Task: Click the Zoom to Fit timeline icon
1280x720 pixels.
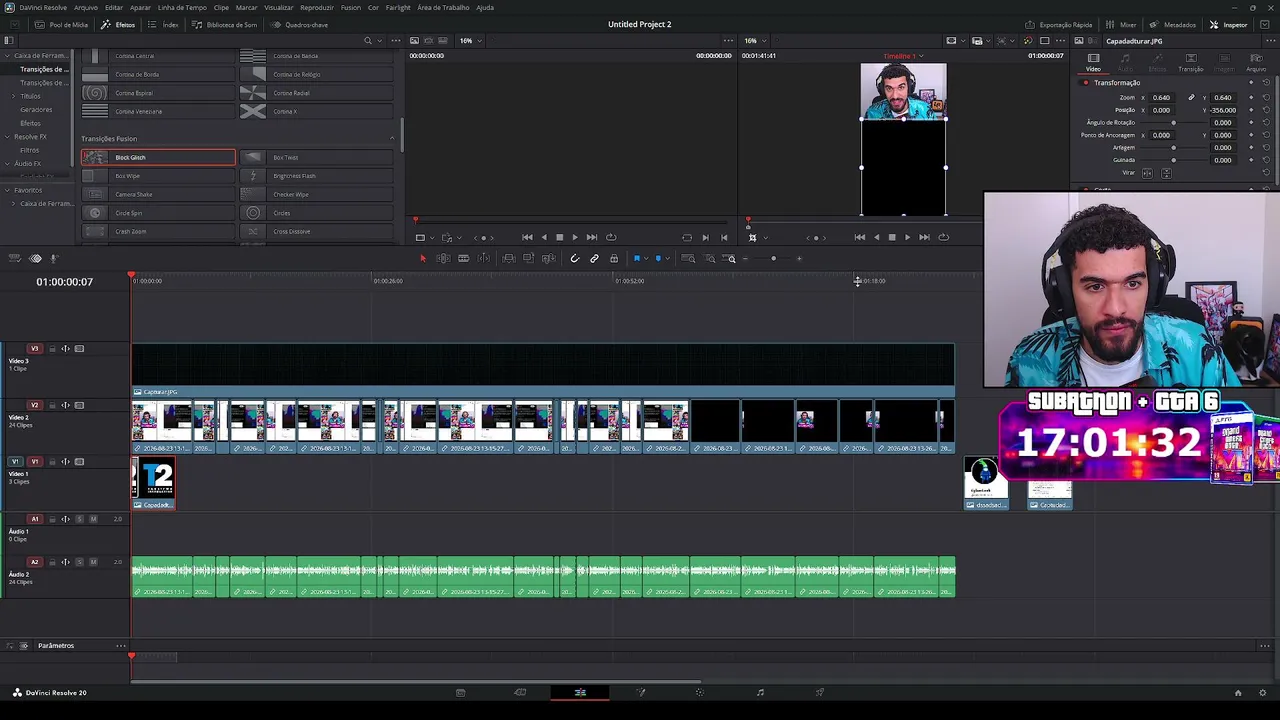Action: (688, 259)
